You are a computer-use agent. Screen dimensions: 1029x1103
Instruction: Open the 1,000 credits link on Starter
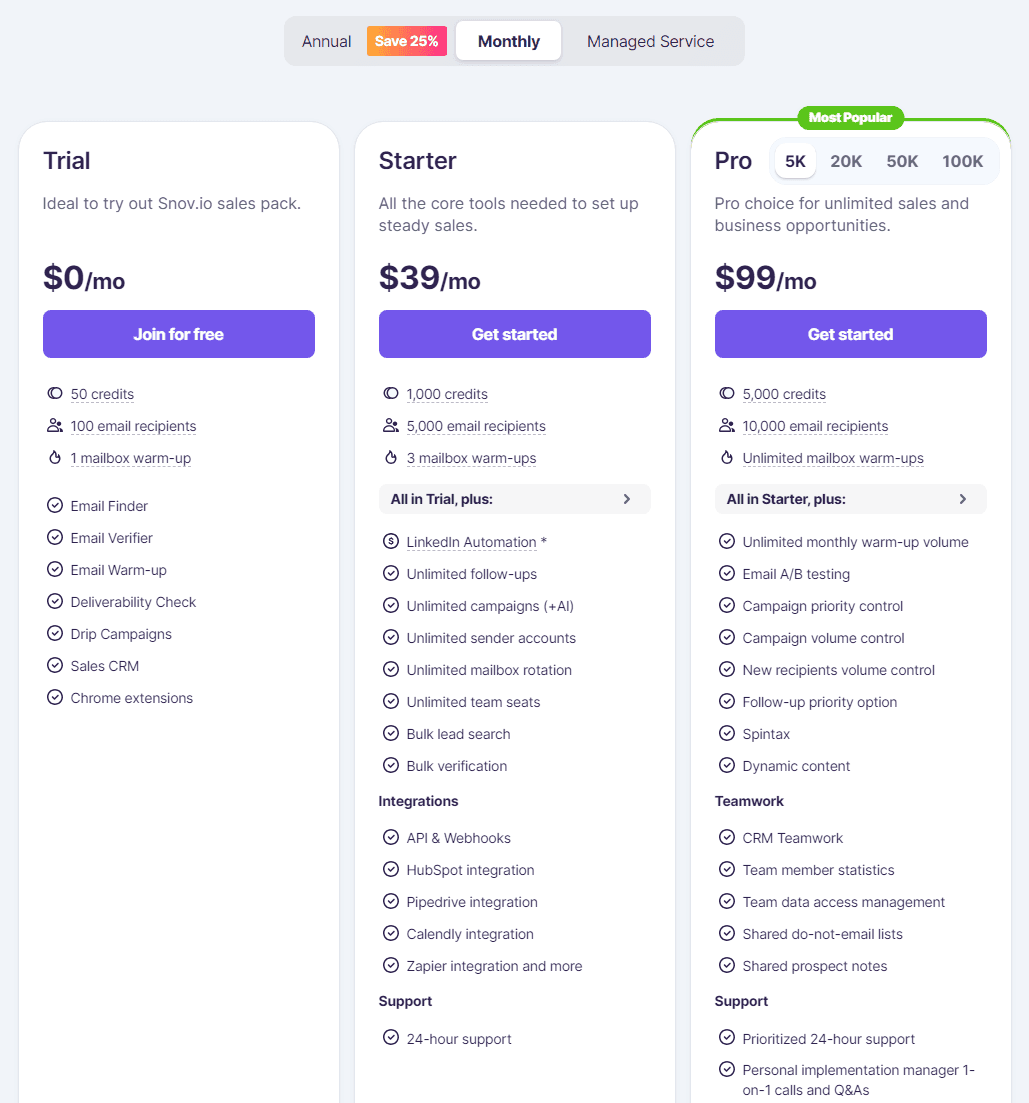[447, 393]
